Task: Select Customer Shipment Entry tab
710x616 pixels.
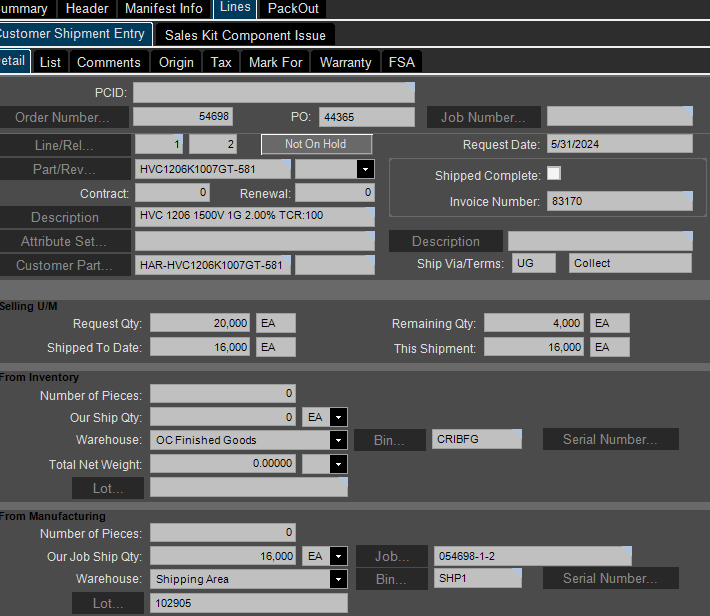Action: [75, 34]
